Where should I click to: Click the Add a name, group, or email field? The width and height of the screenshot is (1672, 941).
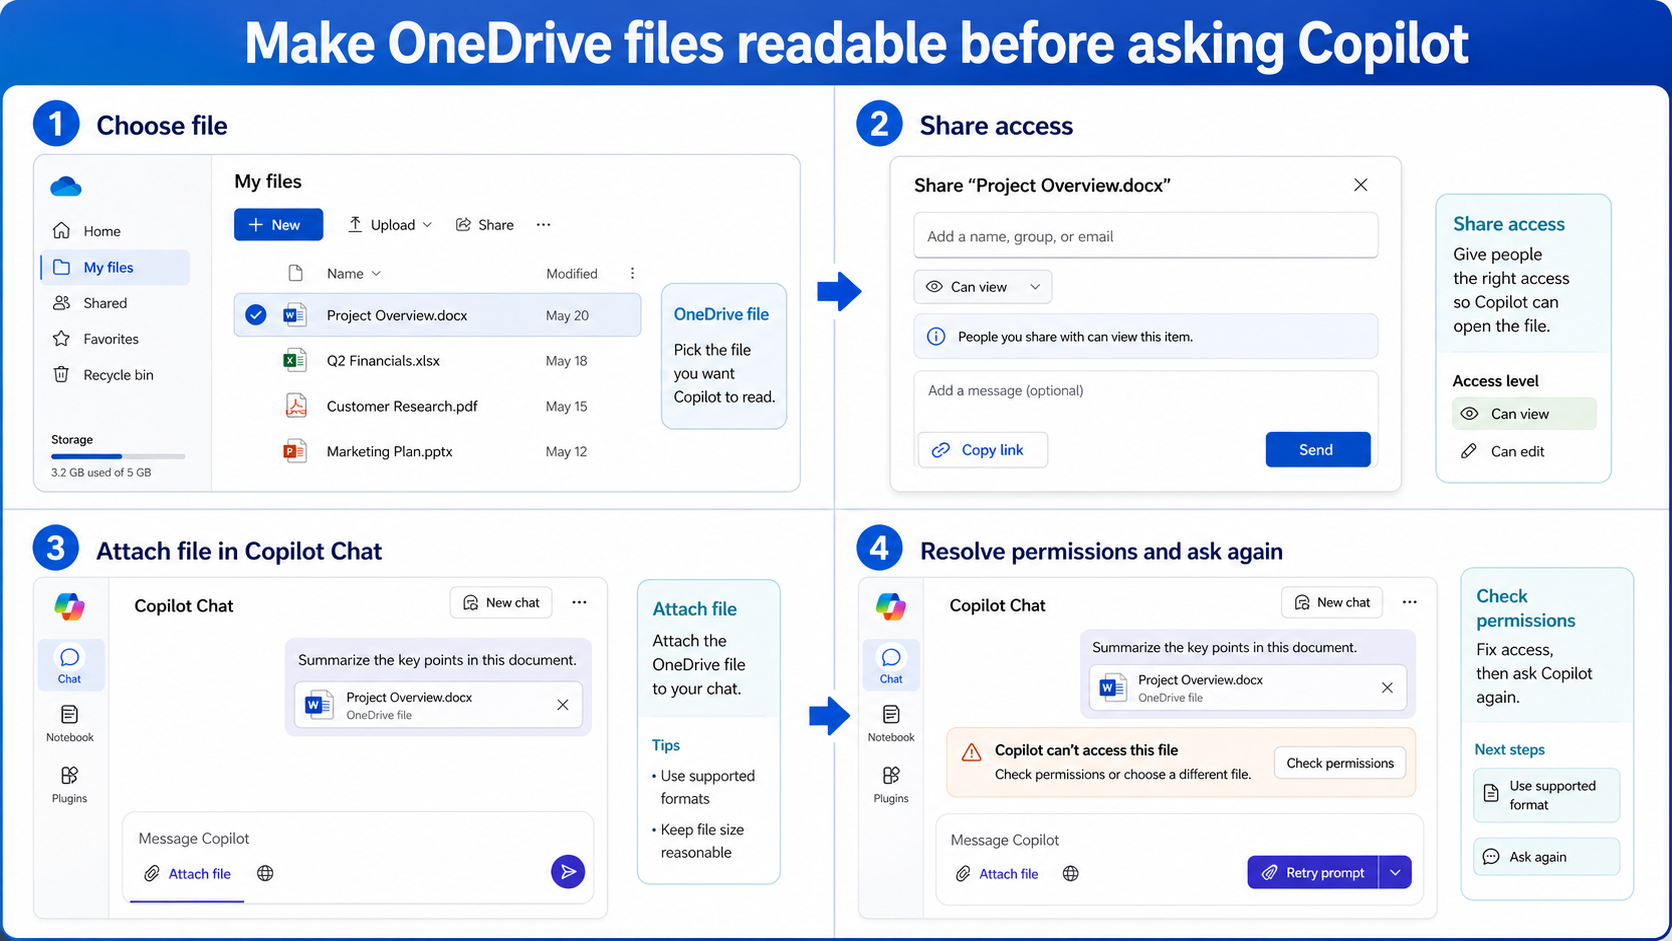[x=1145, y=236]
